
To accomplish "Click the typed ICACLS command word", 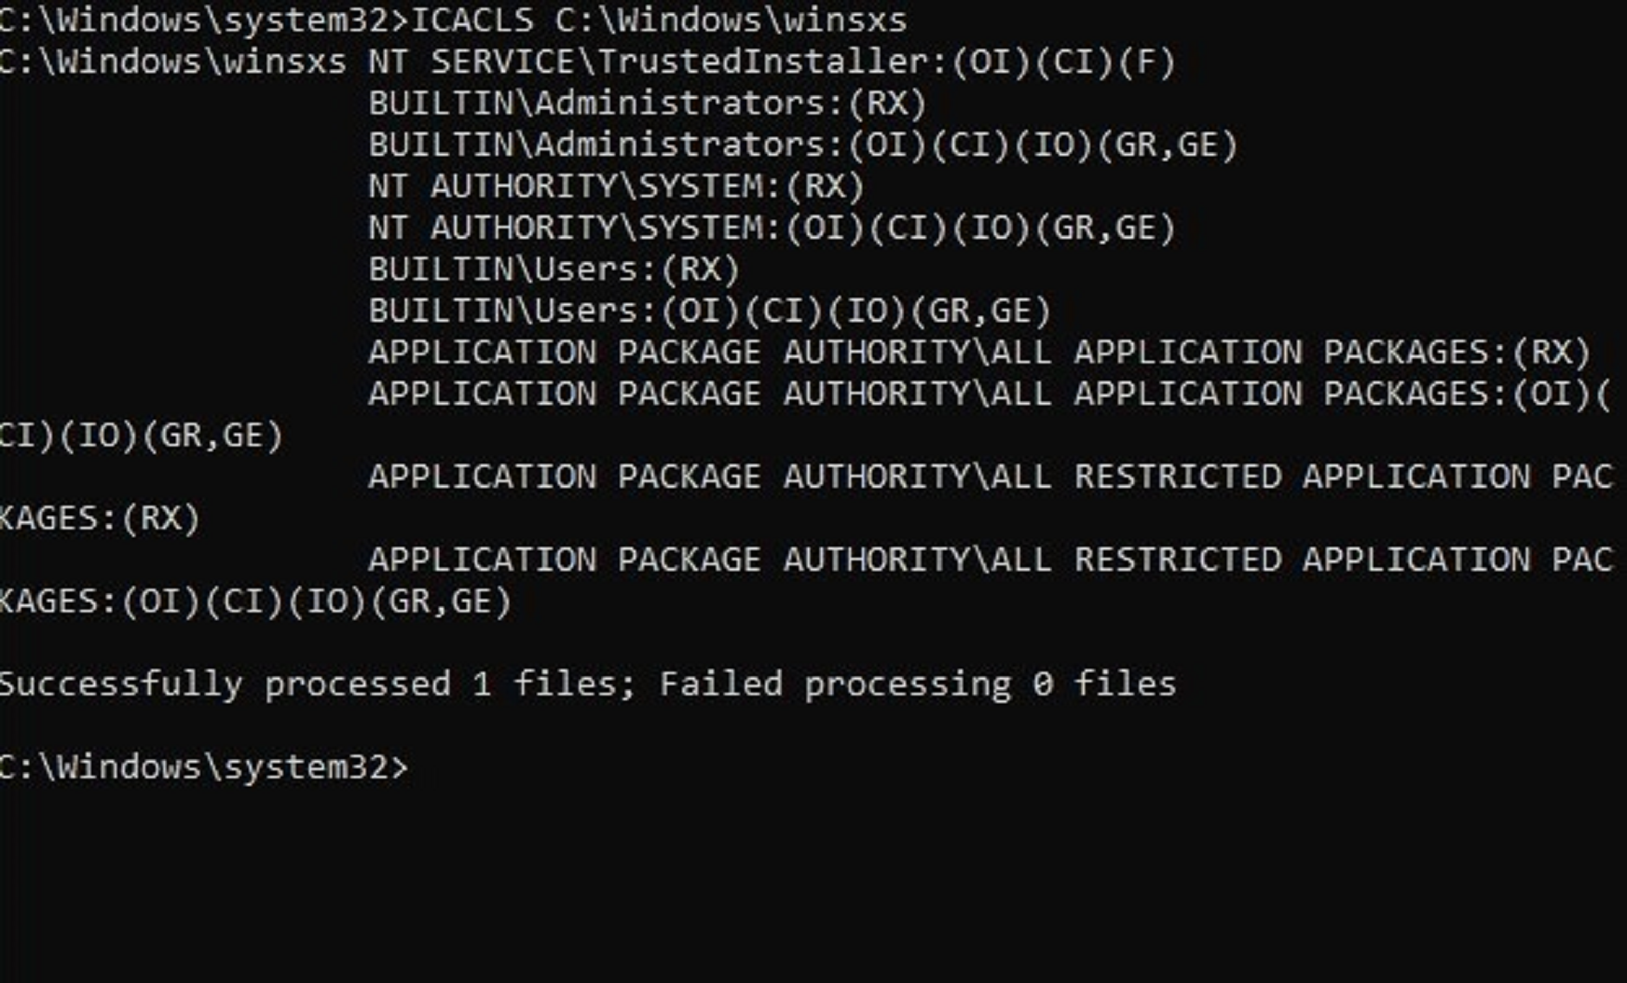I will coord(471,20).
